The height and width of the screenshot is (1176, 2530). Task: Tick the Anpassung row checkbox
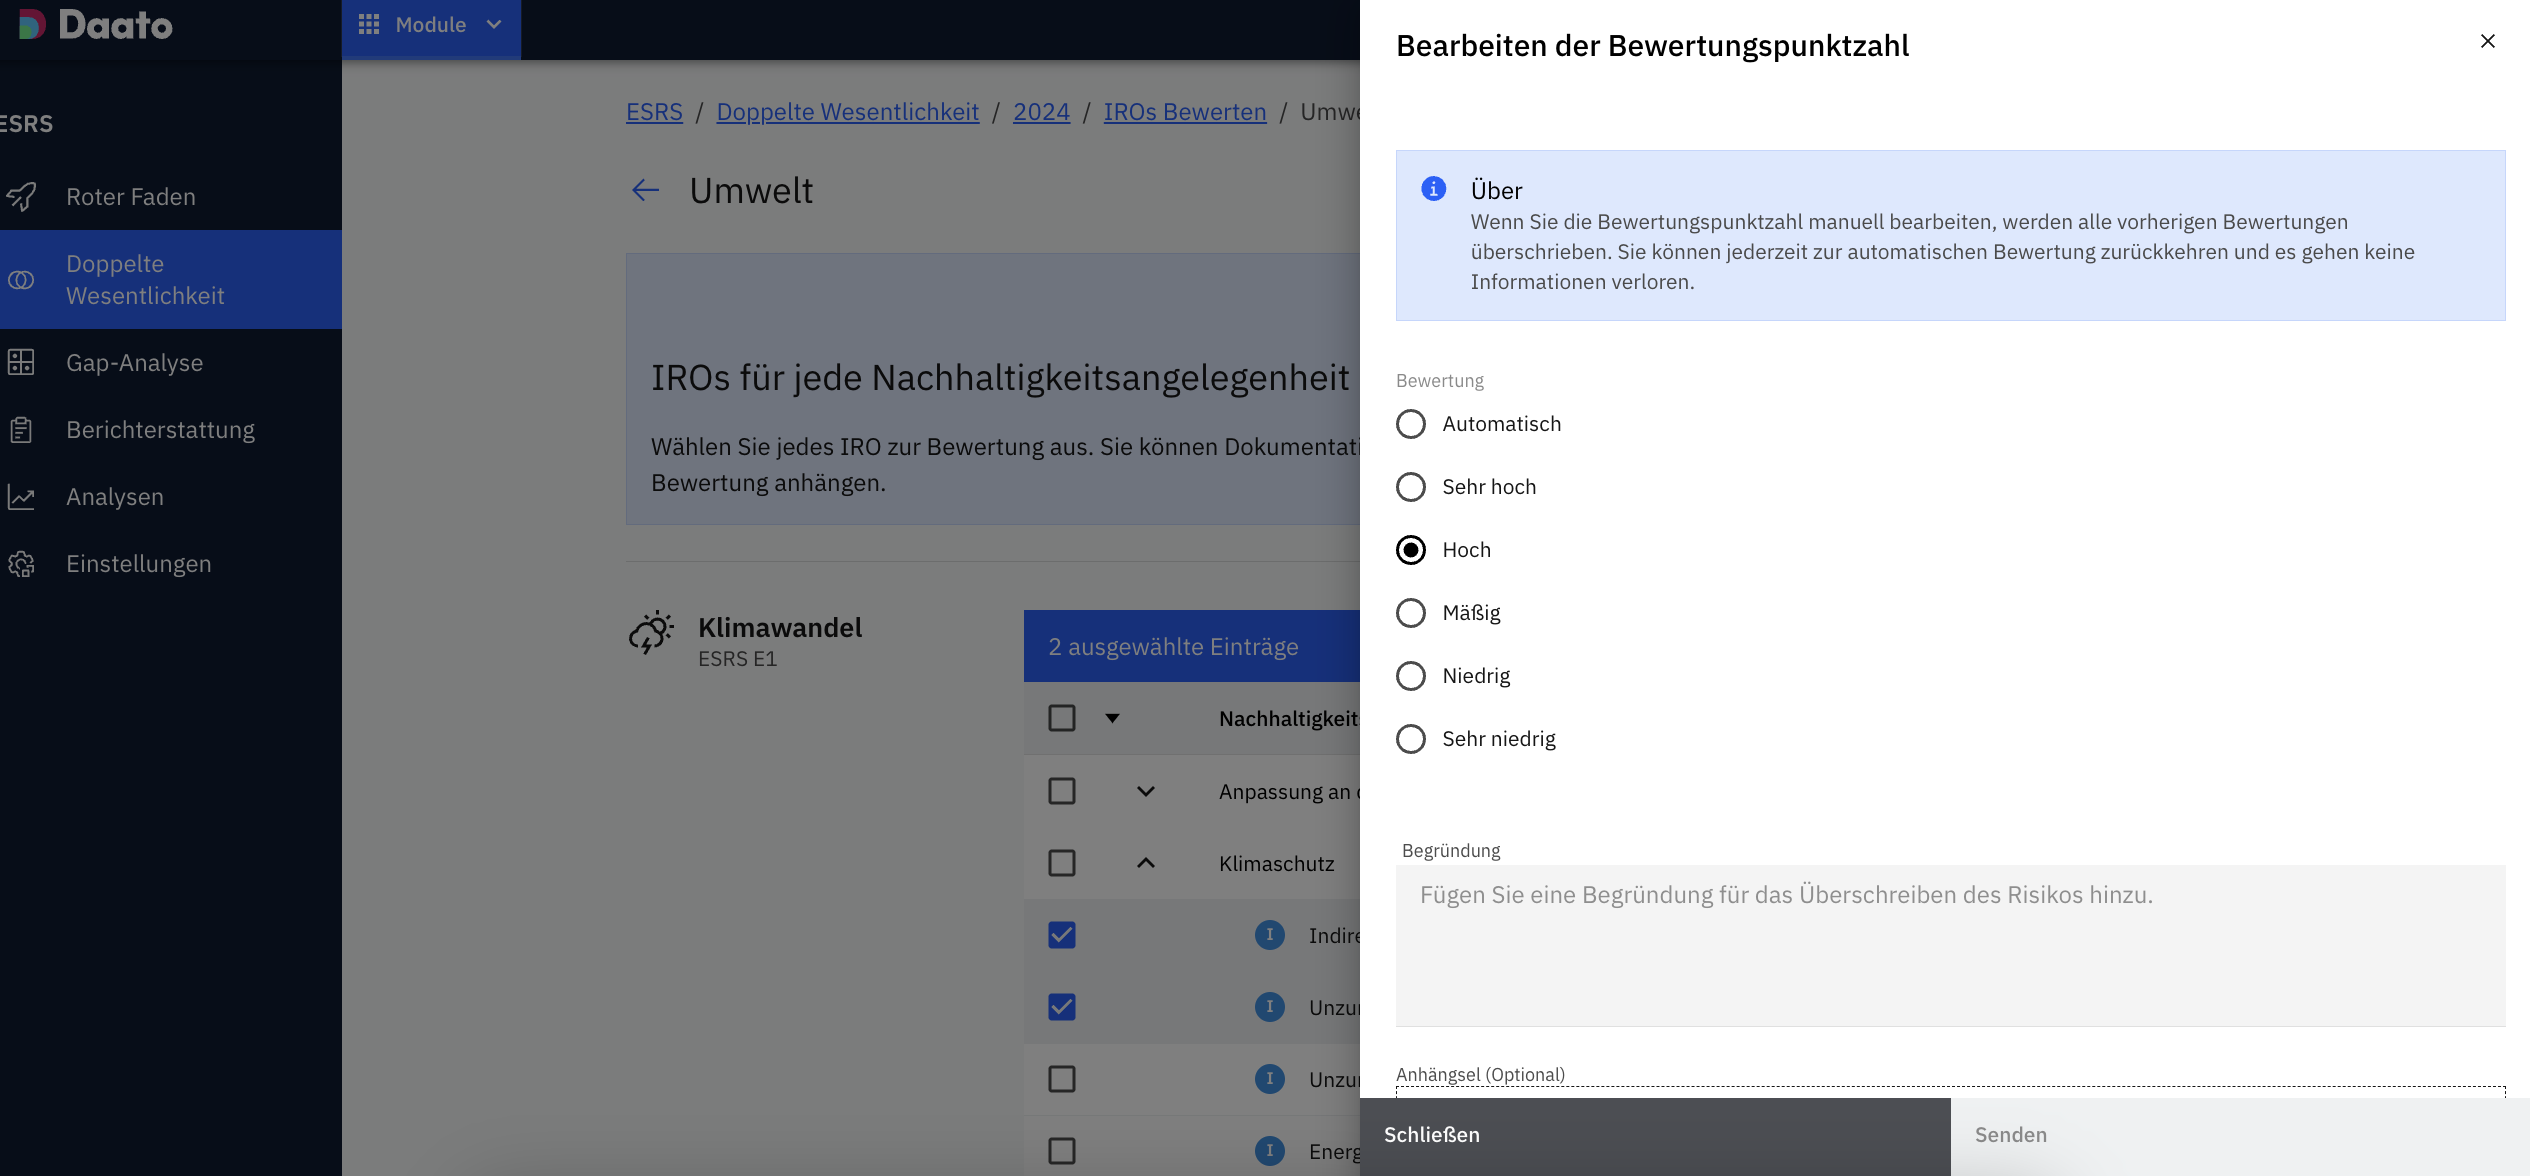click(x=1061, y=791)
